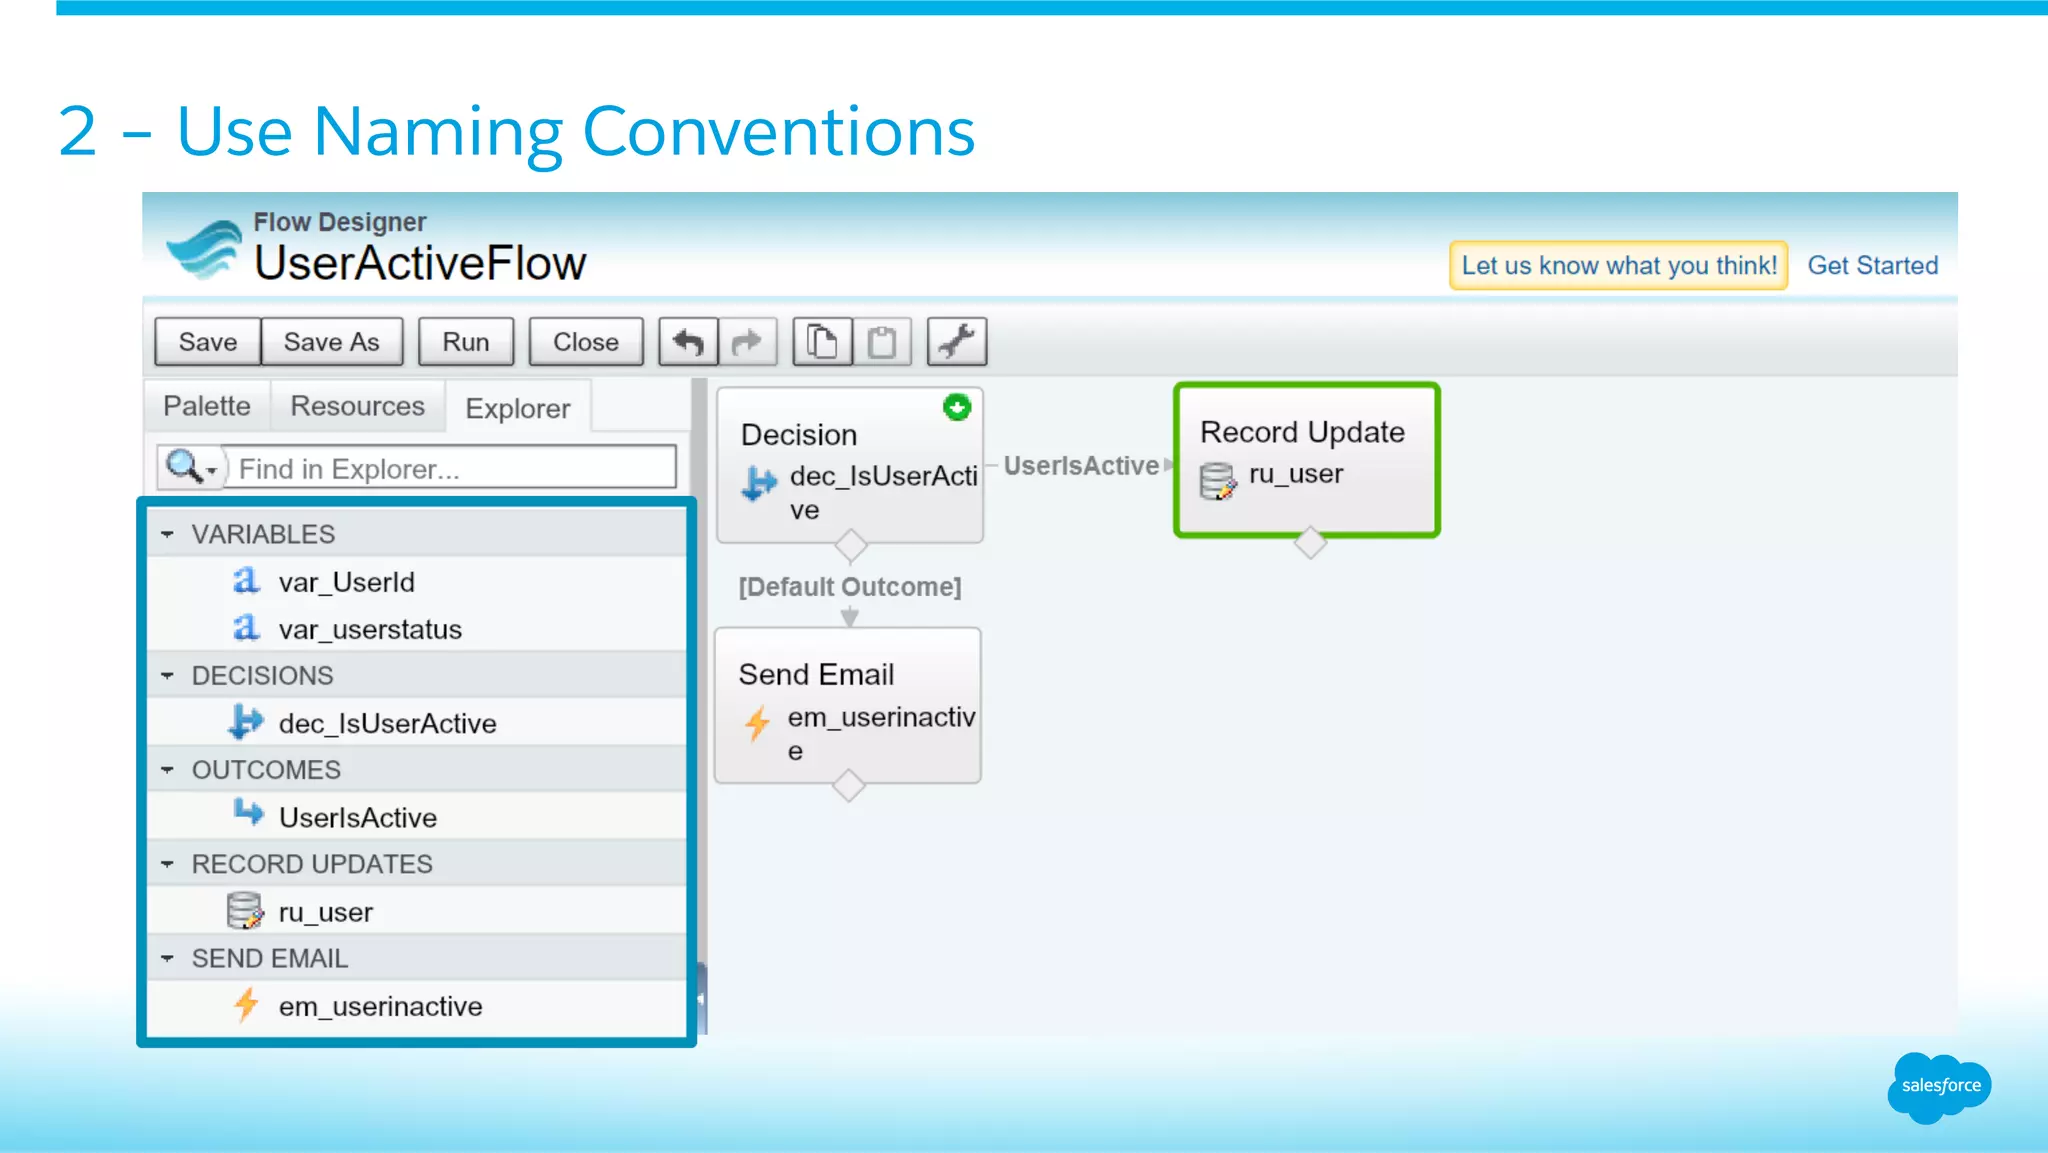Click connector diamond below Decision node
The image size is (2048, 1153).
[x=851, y=546]
